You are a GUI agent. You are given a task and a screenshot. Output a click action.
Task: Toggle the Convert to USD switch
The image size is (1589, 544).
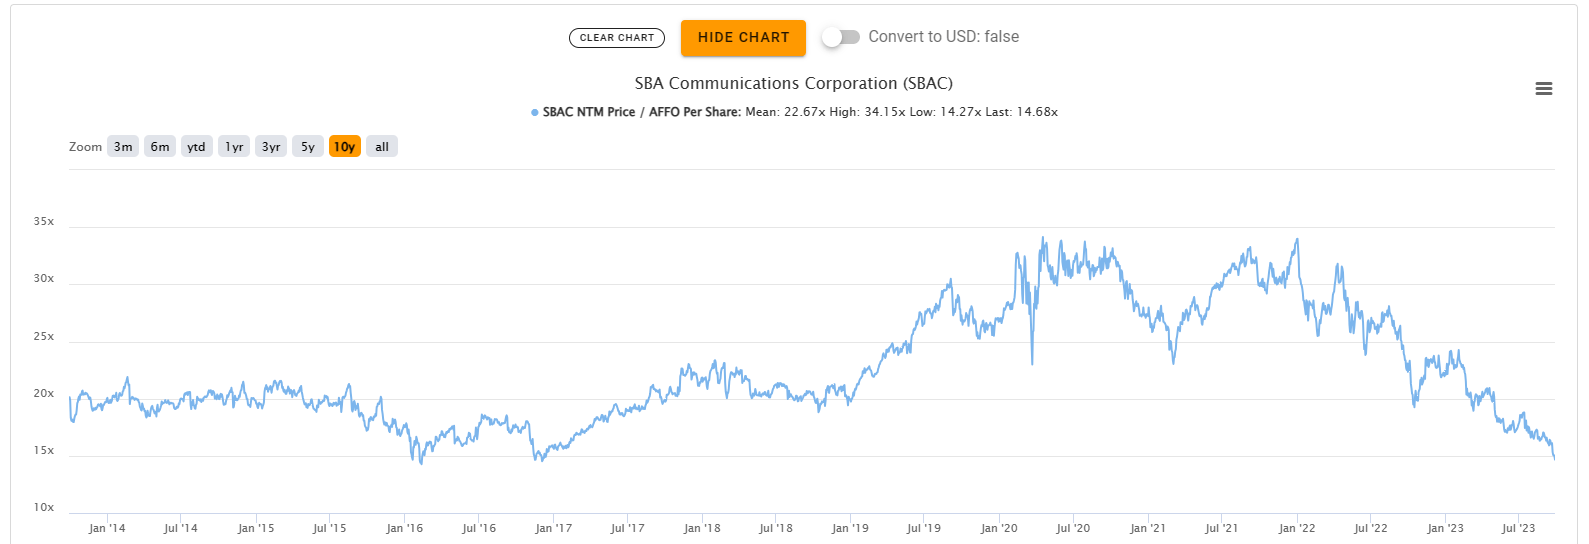coord(840,37)
